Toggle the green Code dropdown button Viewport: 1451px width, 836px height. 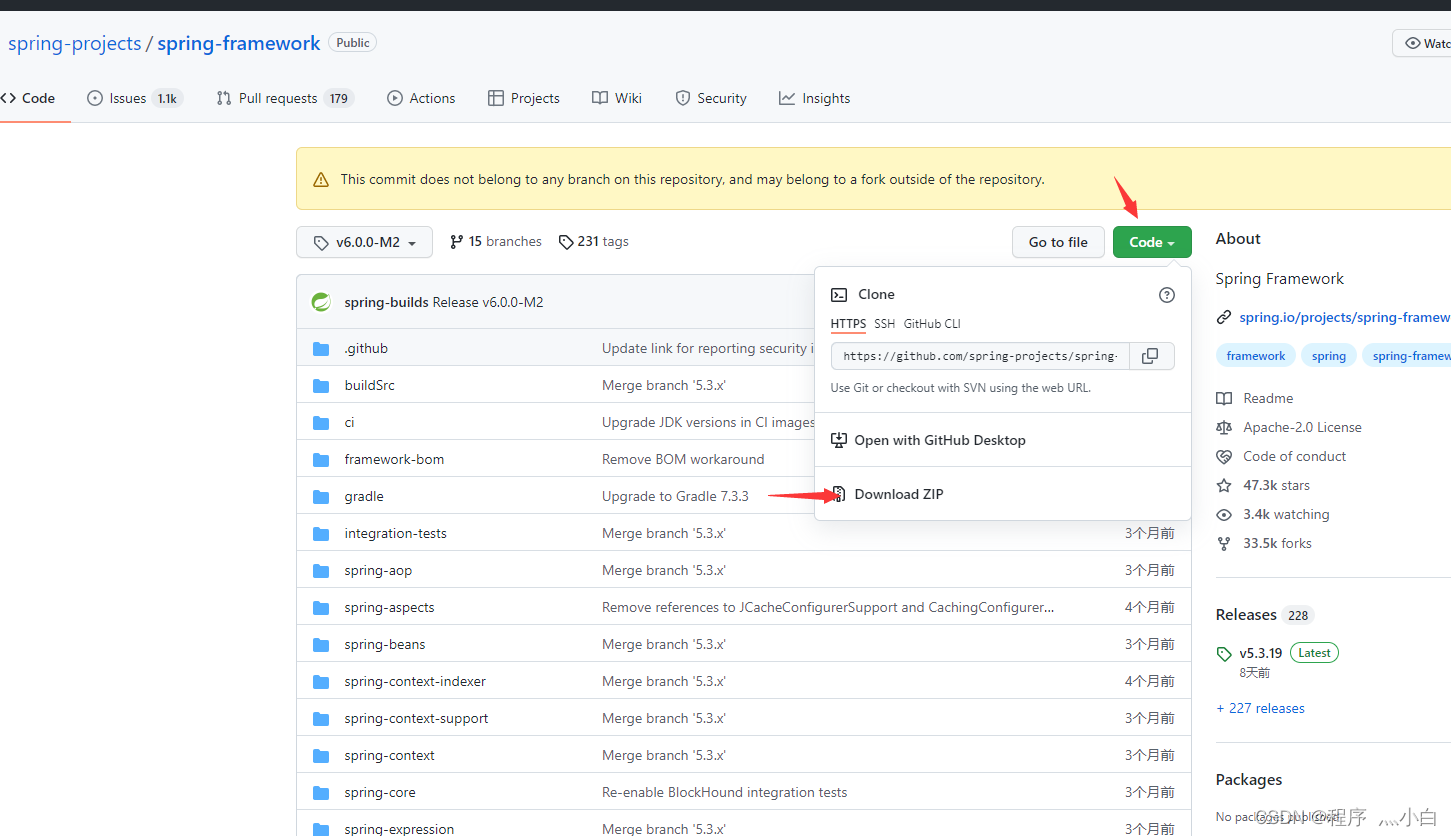click(1152, 242)
